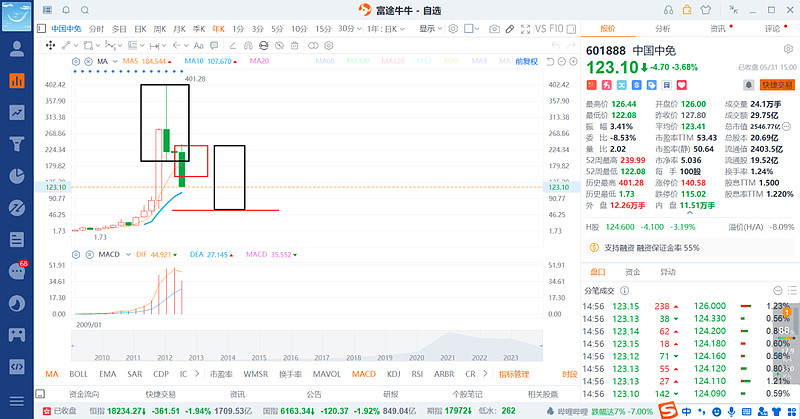Switch to the 评论 tab
800x419 pixels.
(772, 29)
